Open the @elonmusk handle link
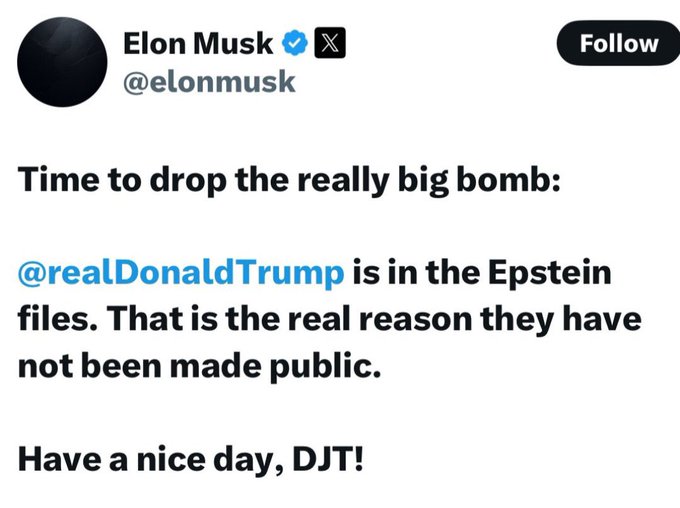The height and width of the screenshot is (508, 680). (208, 80)
